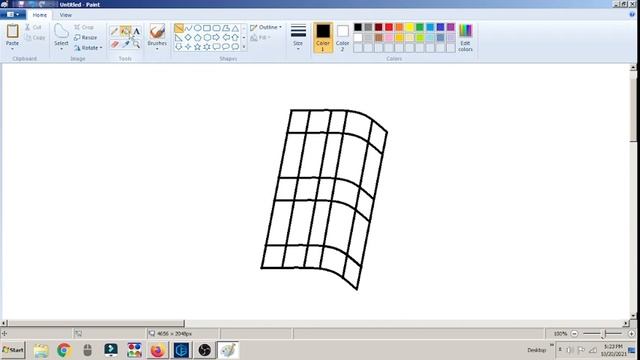Open Firefox from the taskbar
Viewport: 640px width, 360px height.
pos(158,350)
